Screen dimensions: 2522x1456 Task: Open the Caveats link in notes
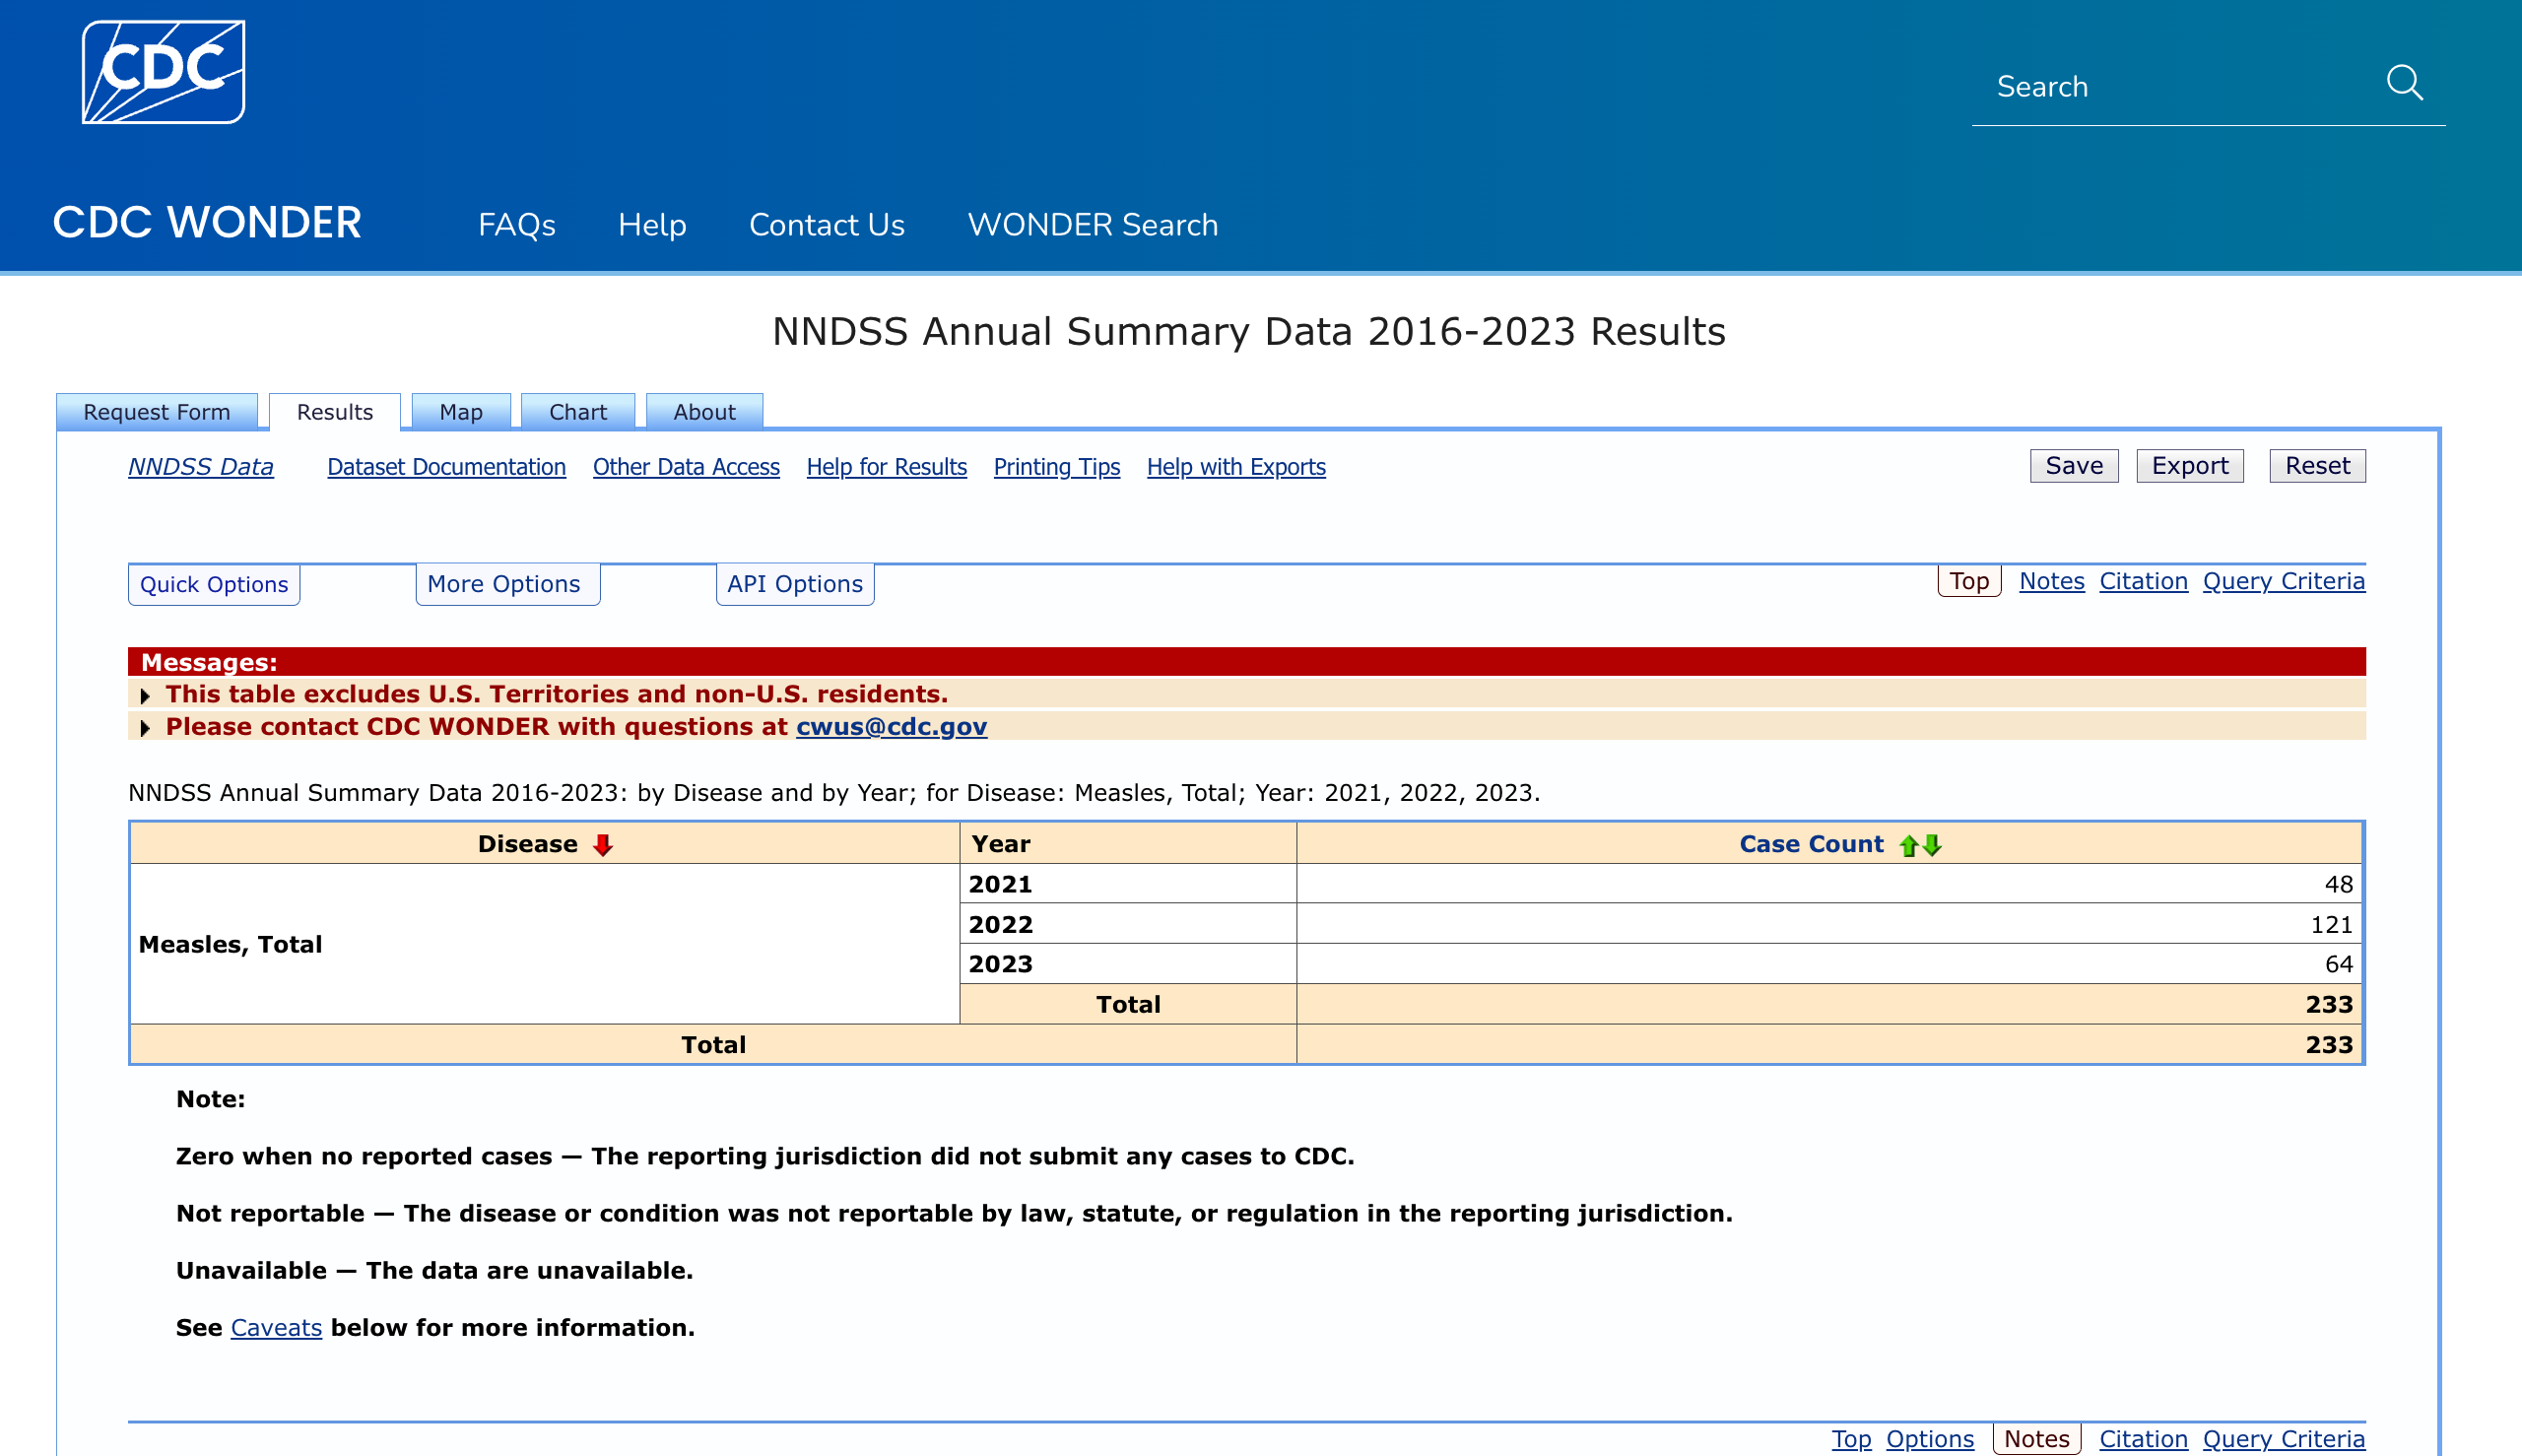click(276, 1328)
